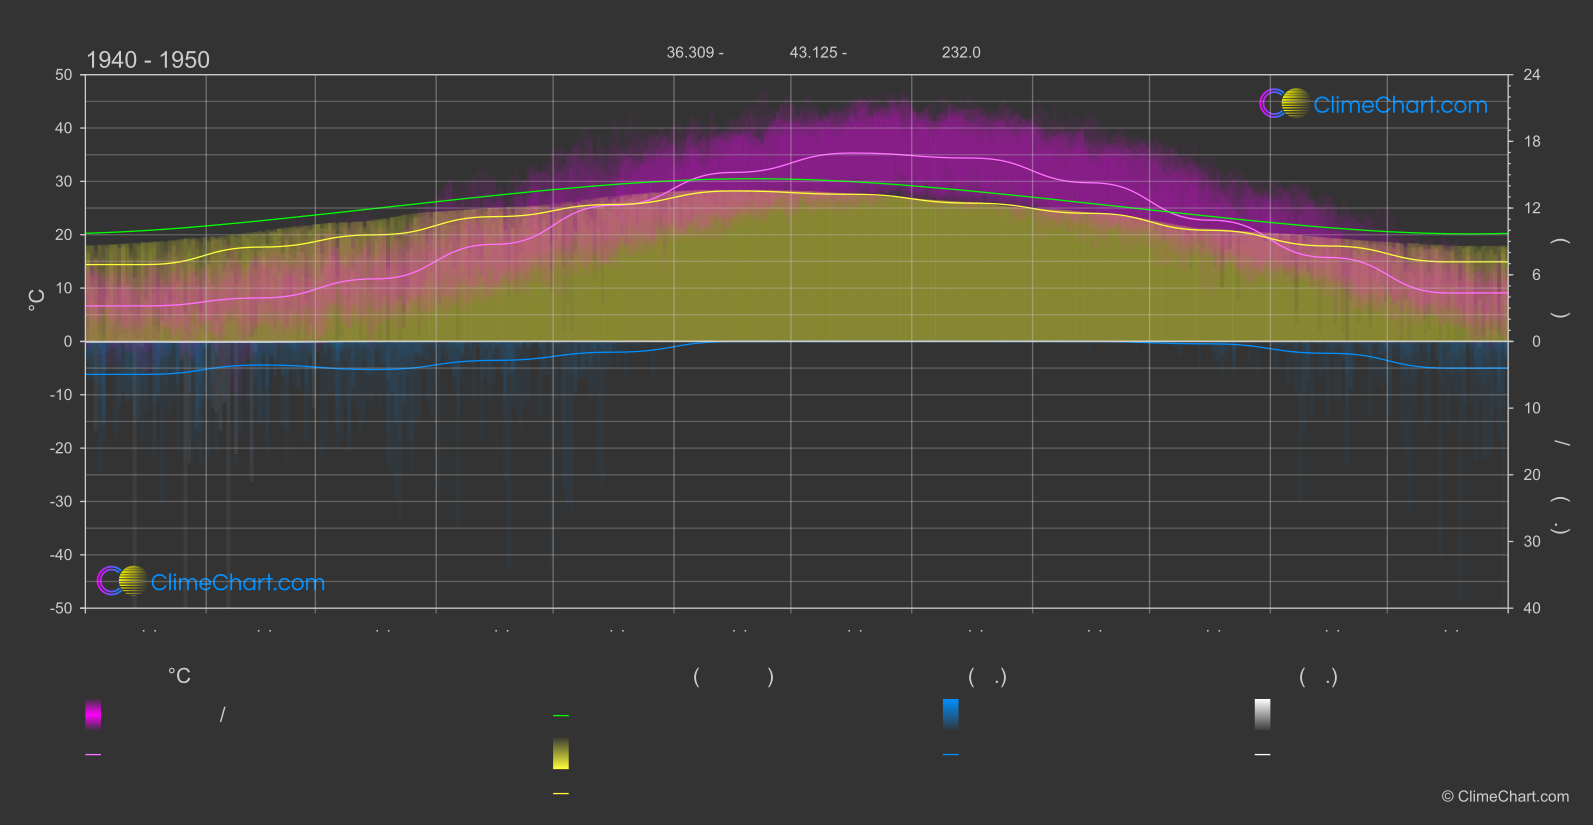Select the magenta line legend marker
The width and height of the screenshot is (1593, 825).
point(93,754)
